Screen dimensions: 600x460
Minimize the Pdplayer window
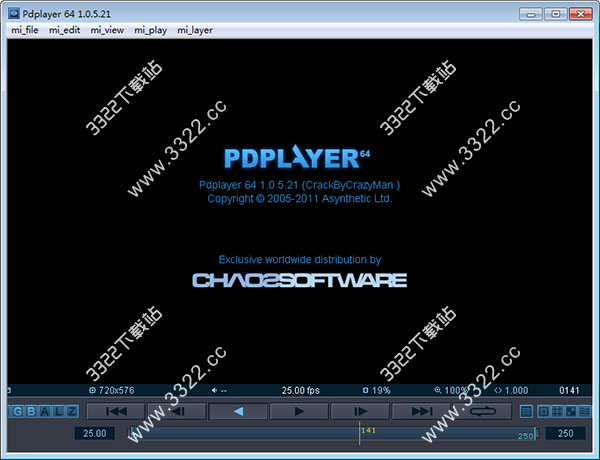coord(531,14)
